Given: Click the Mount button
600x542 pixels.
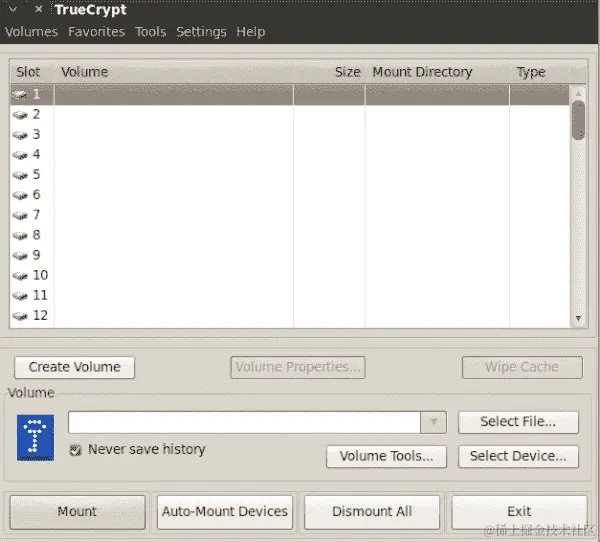Looking at the screenshot, I should 77,512.
